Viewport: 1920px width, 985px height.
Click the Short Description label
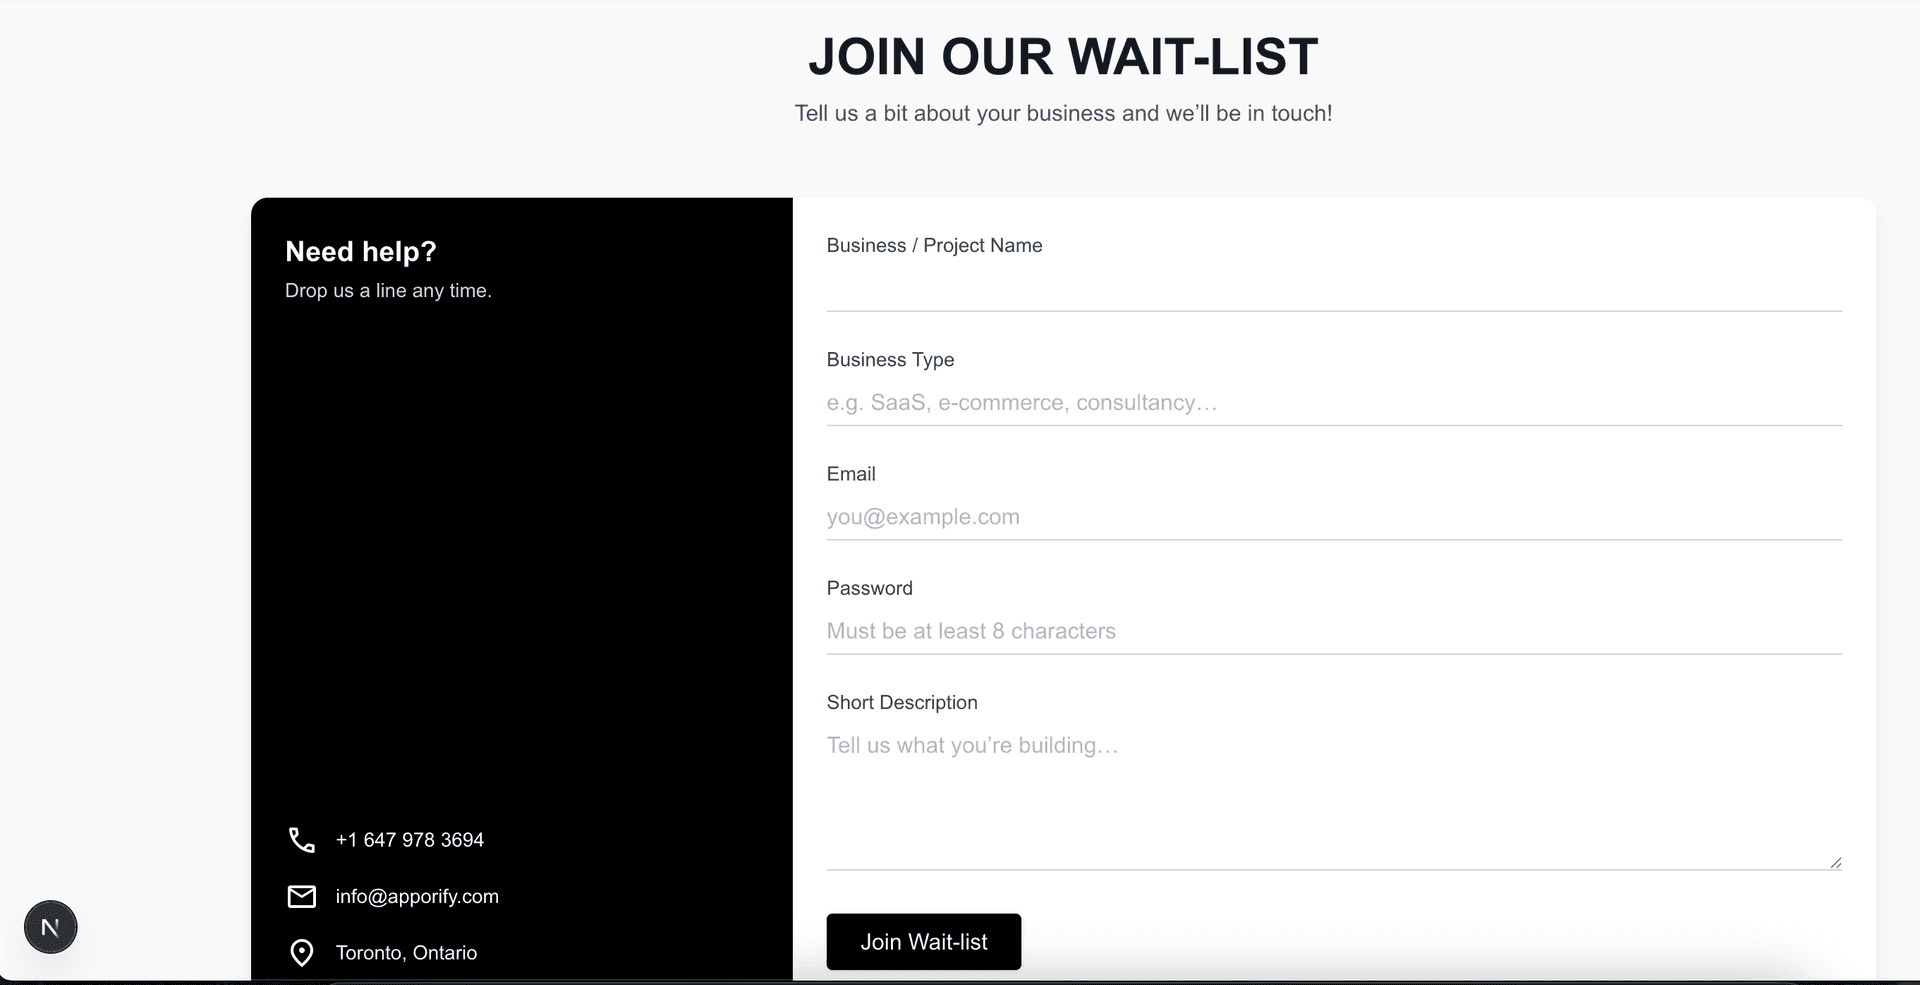click(x=902, y=702)
